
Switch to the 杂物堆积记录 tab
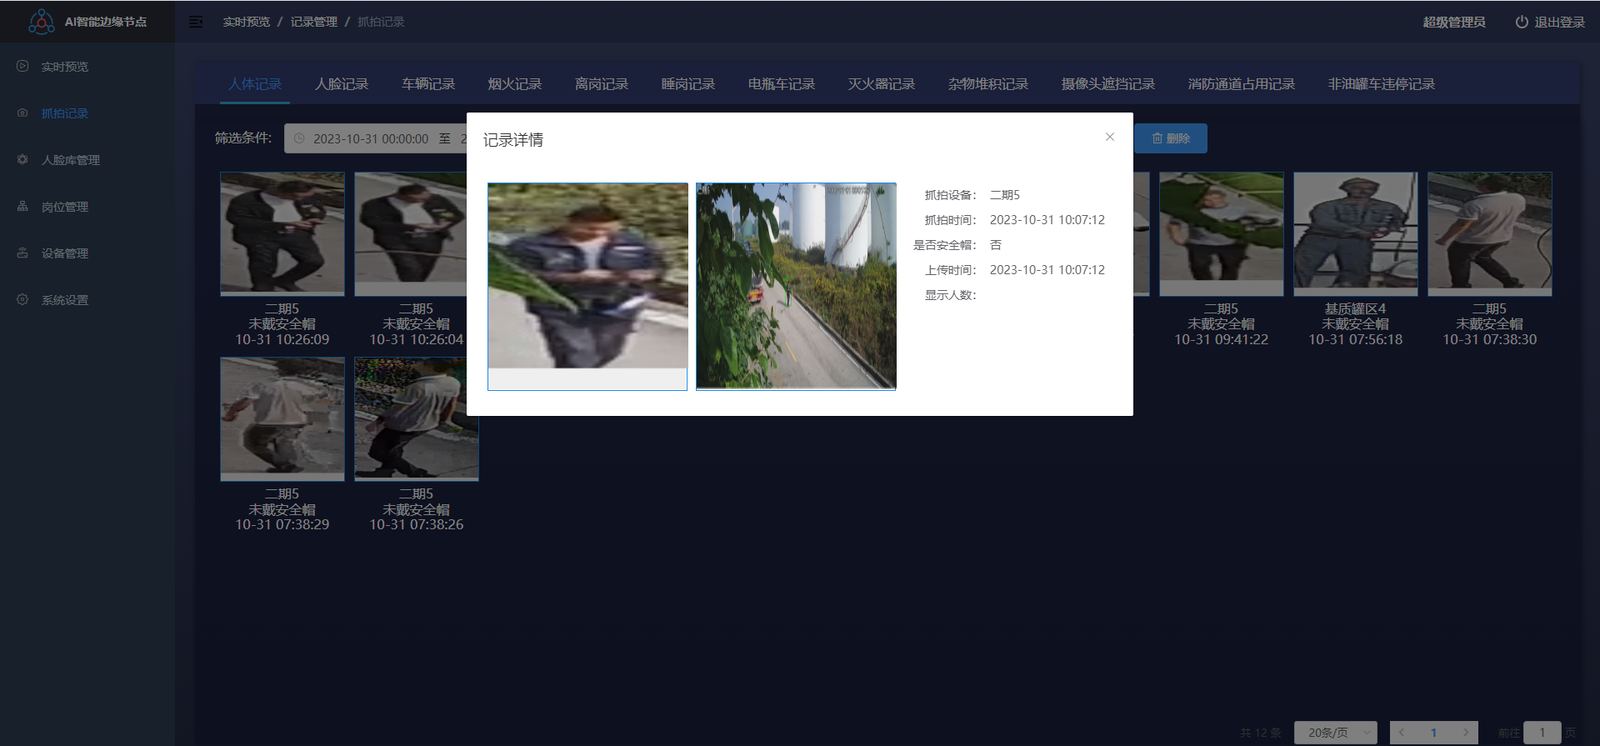pos(988,84)
